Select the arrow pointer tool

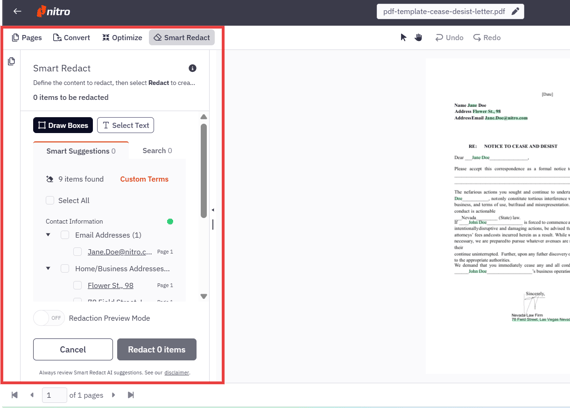[x=403, y=37]
